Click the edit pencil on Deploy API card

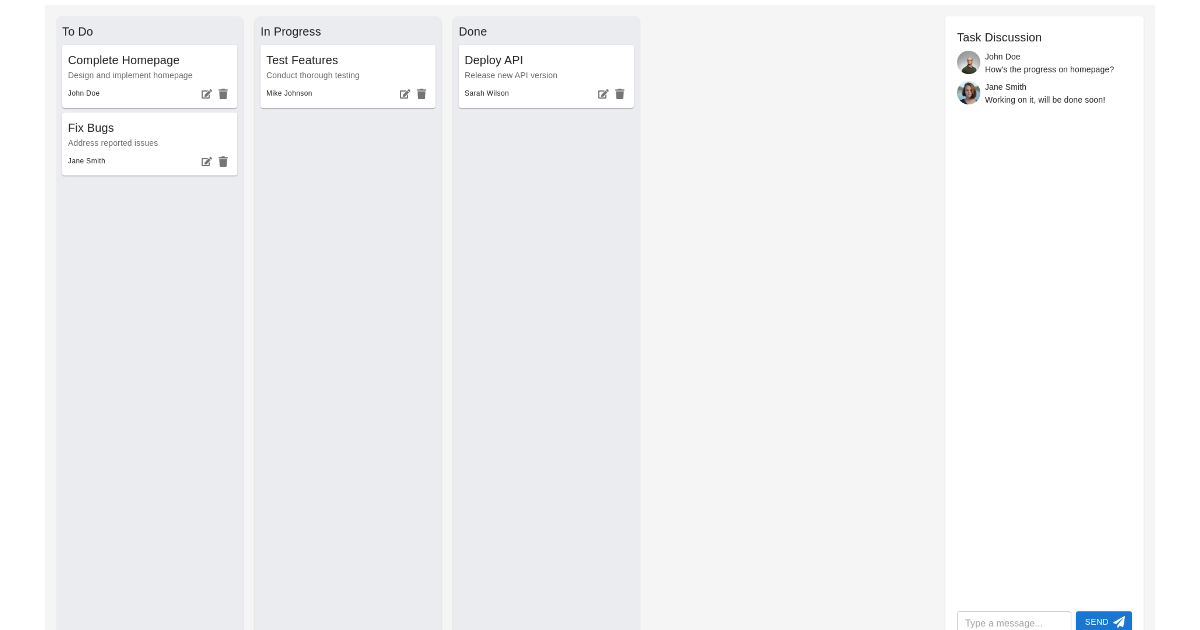[604, 94]
